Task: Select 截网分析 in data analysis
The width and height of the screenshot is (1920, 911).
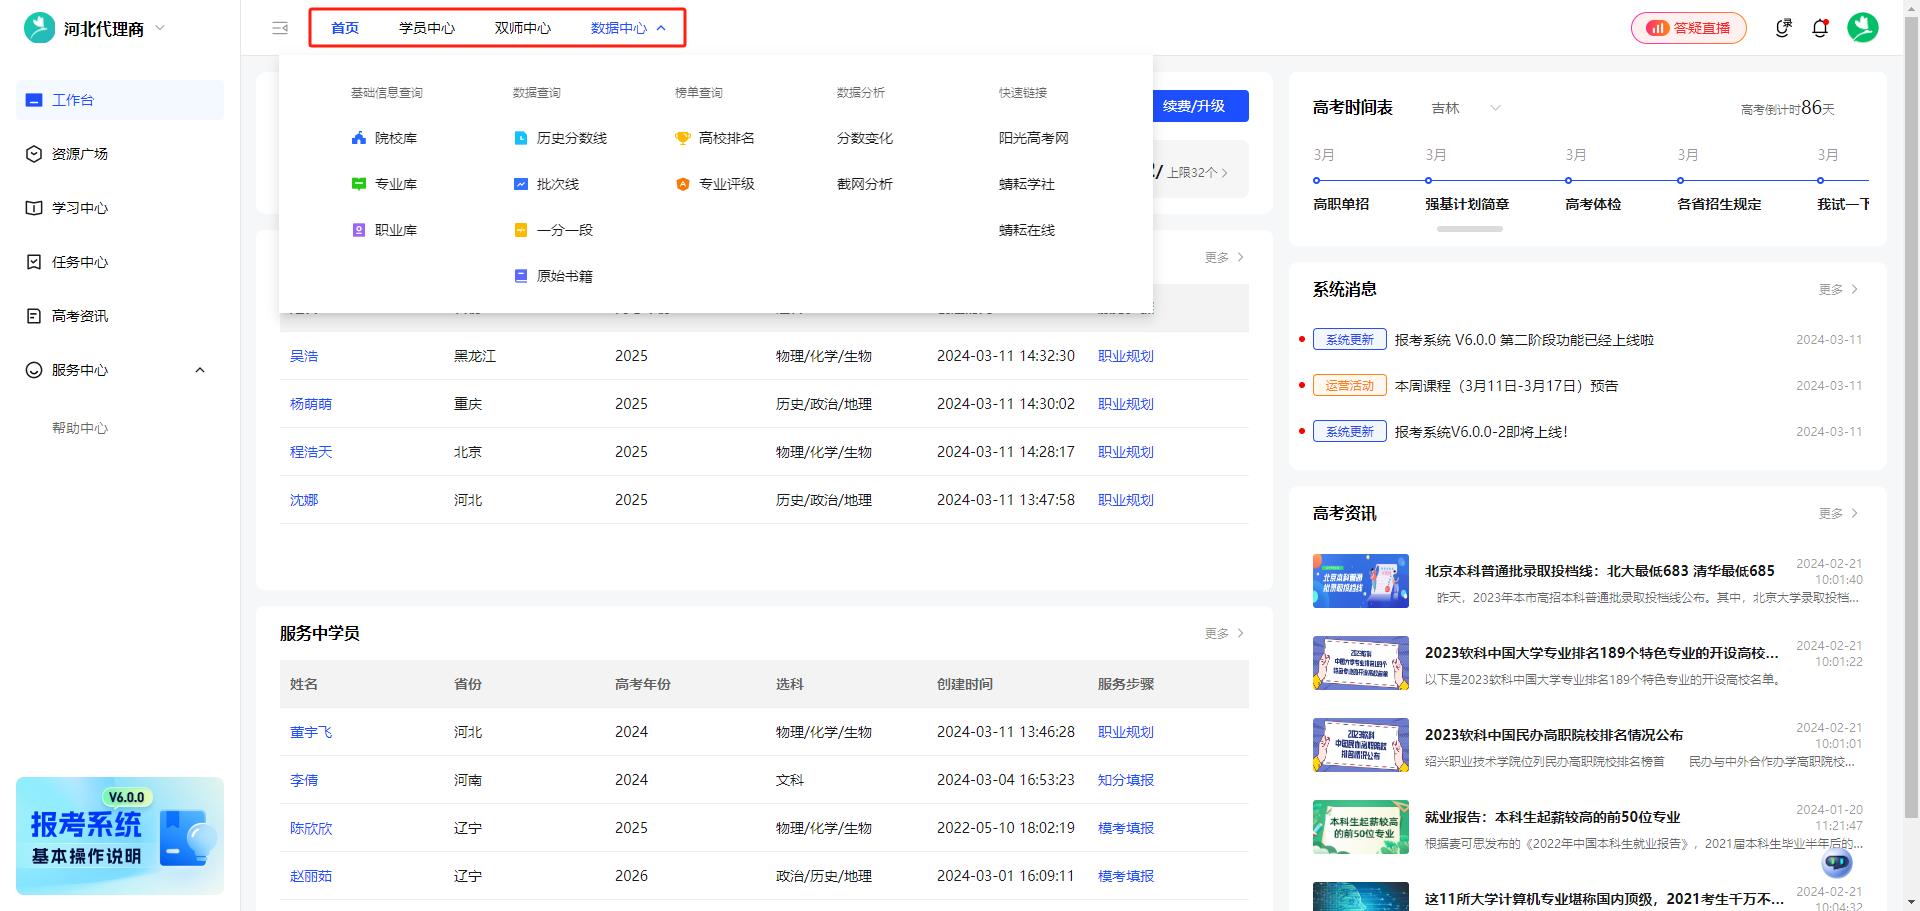Action: coord(865,184)
